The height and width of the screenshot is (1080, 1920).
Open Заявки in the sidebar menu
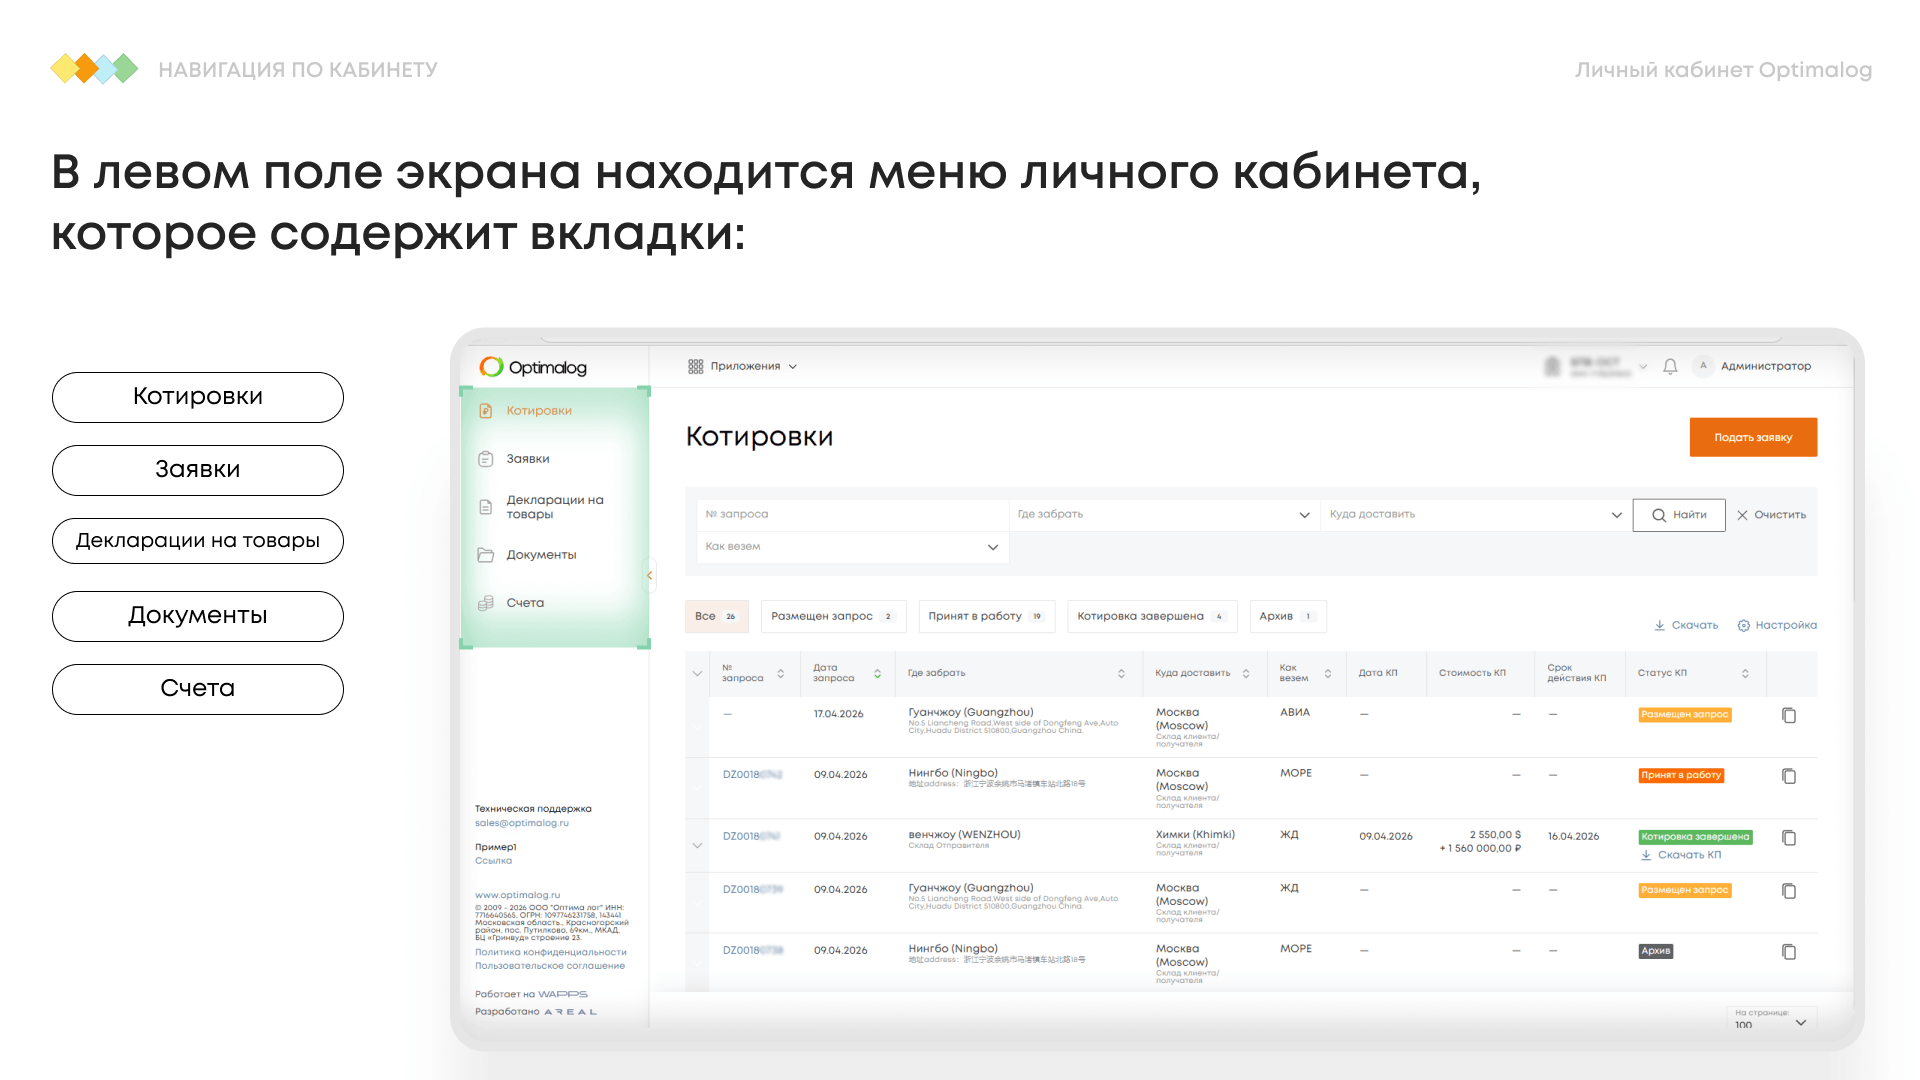(528, 459)
